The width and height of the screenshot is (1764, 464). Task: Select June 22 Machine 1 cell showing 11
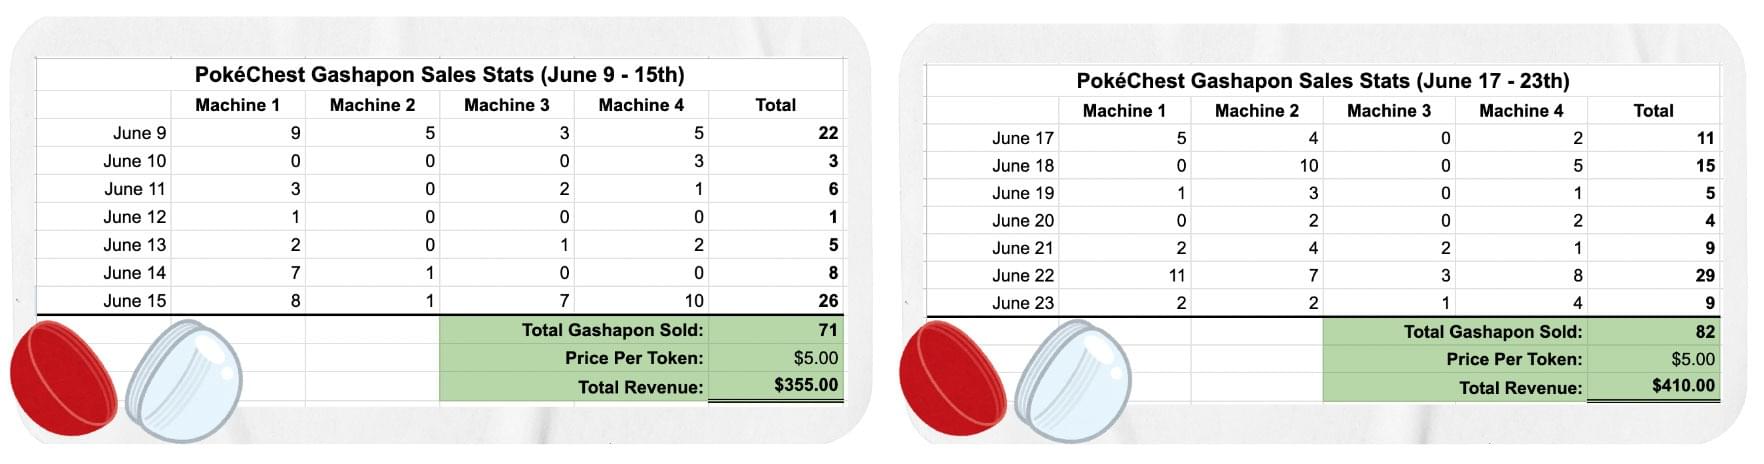pos(1125,275)
